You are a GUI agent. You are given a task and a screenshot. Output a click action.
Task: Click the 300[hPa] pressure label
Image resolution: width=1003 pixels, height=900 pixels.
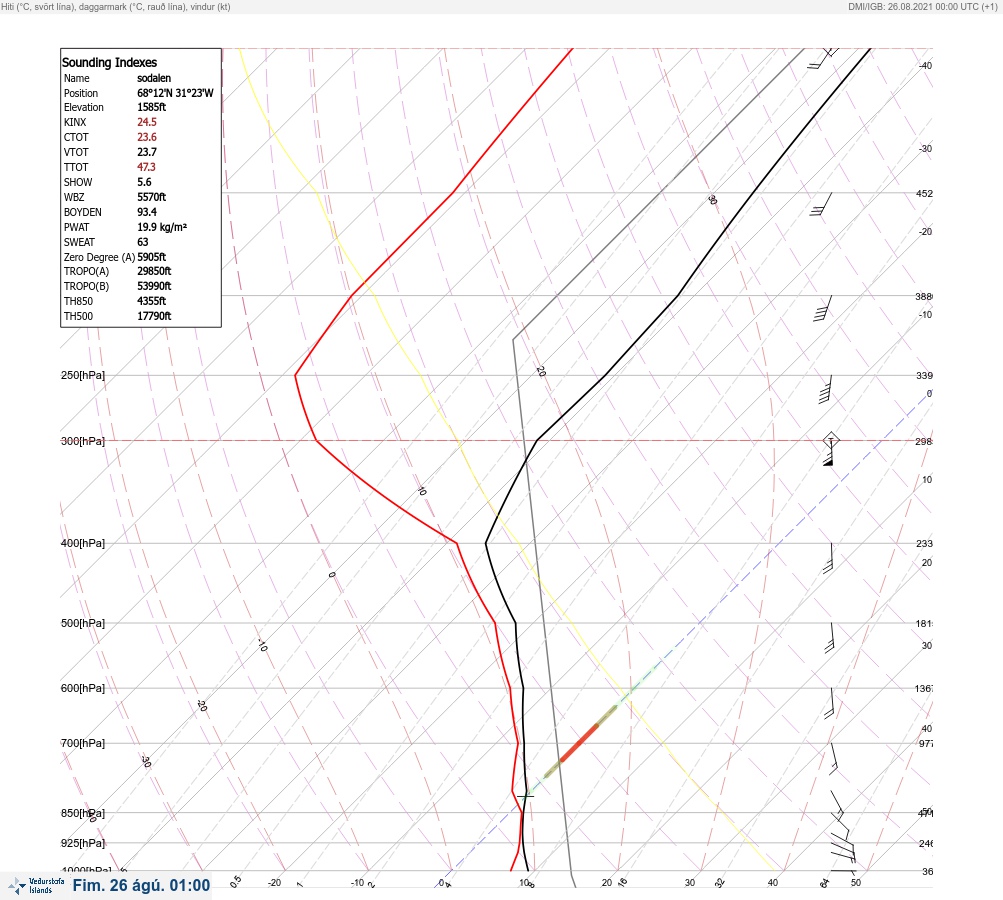tap(83, 441)
